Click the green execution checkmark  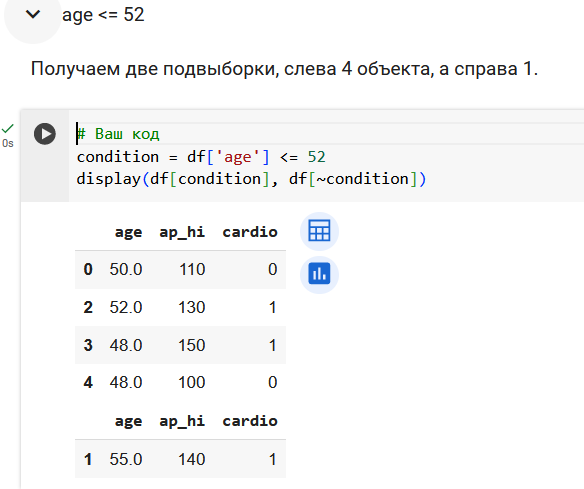tap(7, 129)
